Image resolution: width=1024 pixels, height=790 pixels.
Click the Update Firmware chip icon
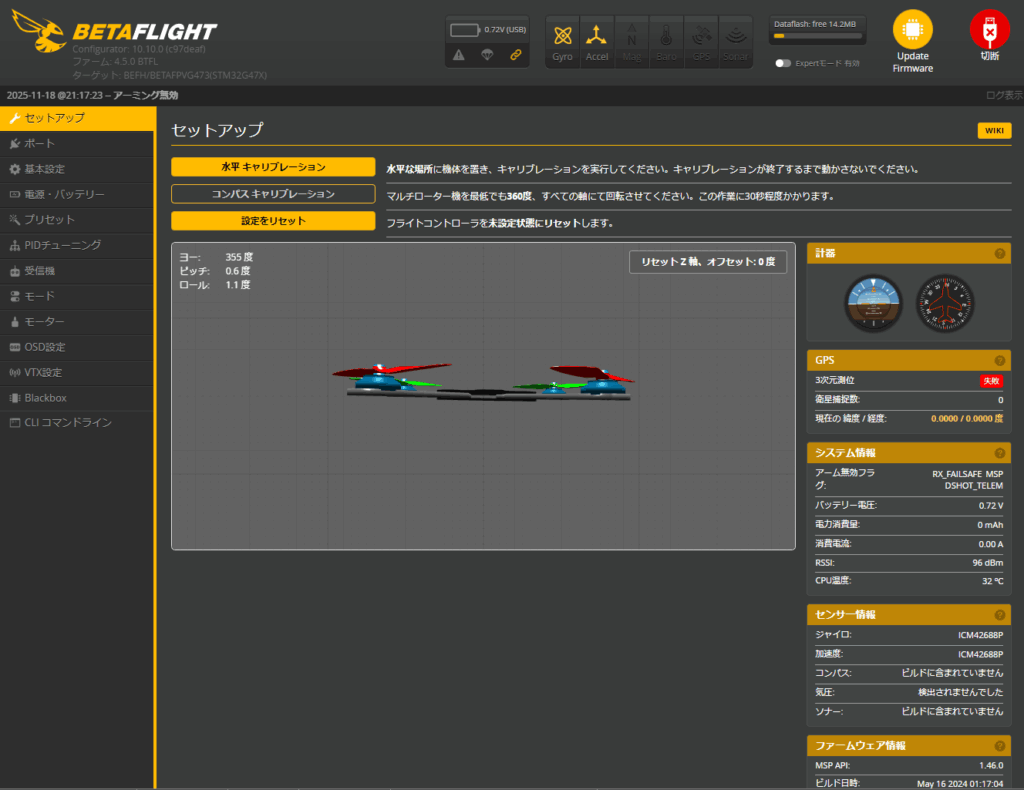(x=912, y=31)
